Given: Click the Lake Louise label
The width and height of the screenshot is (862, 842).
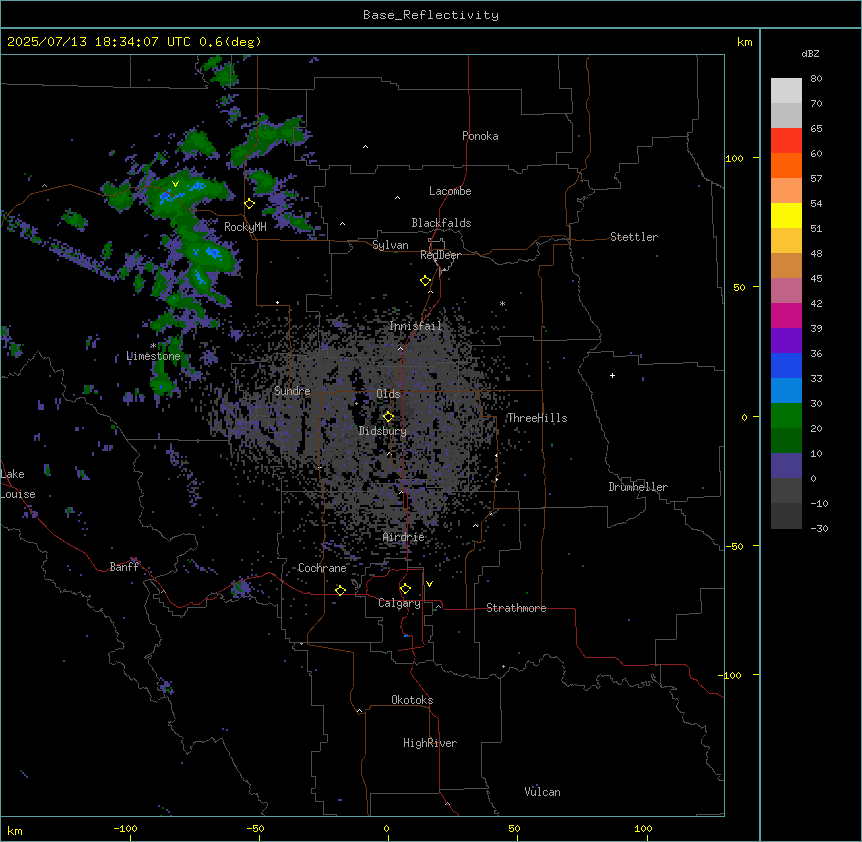Looking at the screenshot, I should pyautogui.click(x=18, y=484).
